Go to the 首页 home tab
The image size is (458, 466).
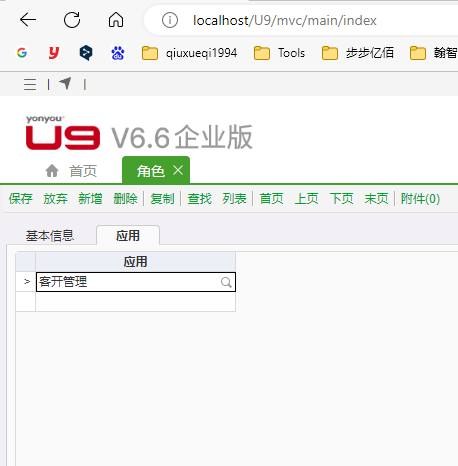(x=71, y=171)
